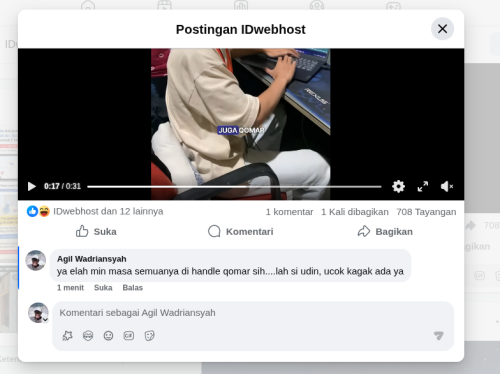Open the emoji picker

pyautogui.click(x=108, y=336)
